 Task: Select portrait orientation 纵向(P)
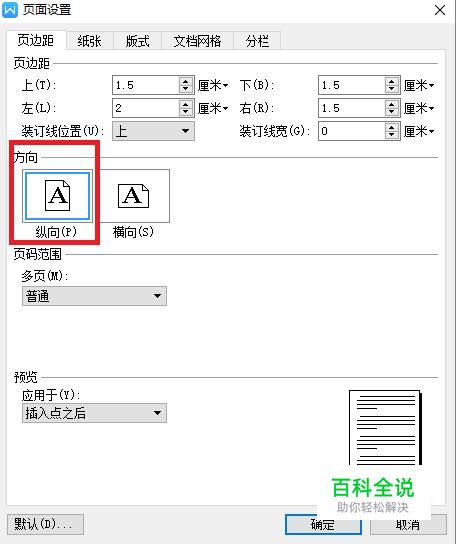57,196
